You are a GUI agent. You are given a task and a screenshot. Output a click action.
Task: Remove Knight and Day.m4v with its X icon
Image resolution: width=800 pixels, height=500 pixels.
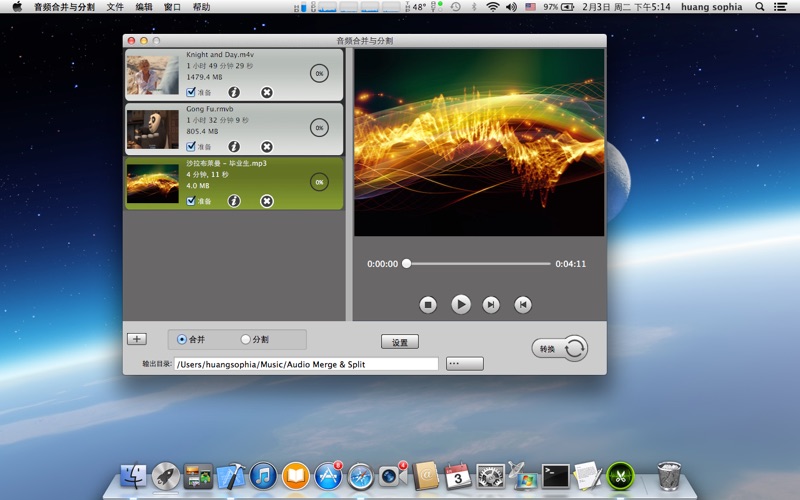(x=267, y=93)
